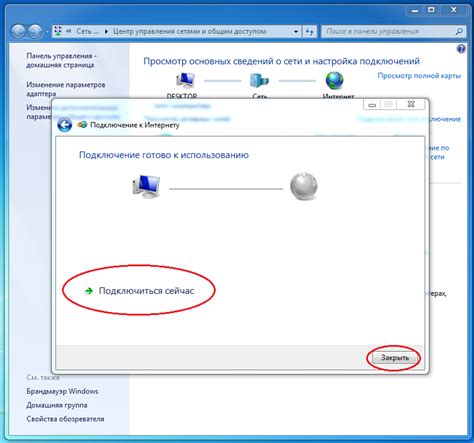Screen dimensions: 474x443
Task: Go back in Control Panel window
Action: tap(18, 31)
